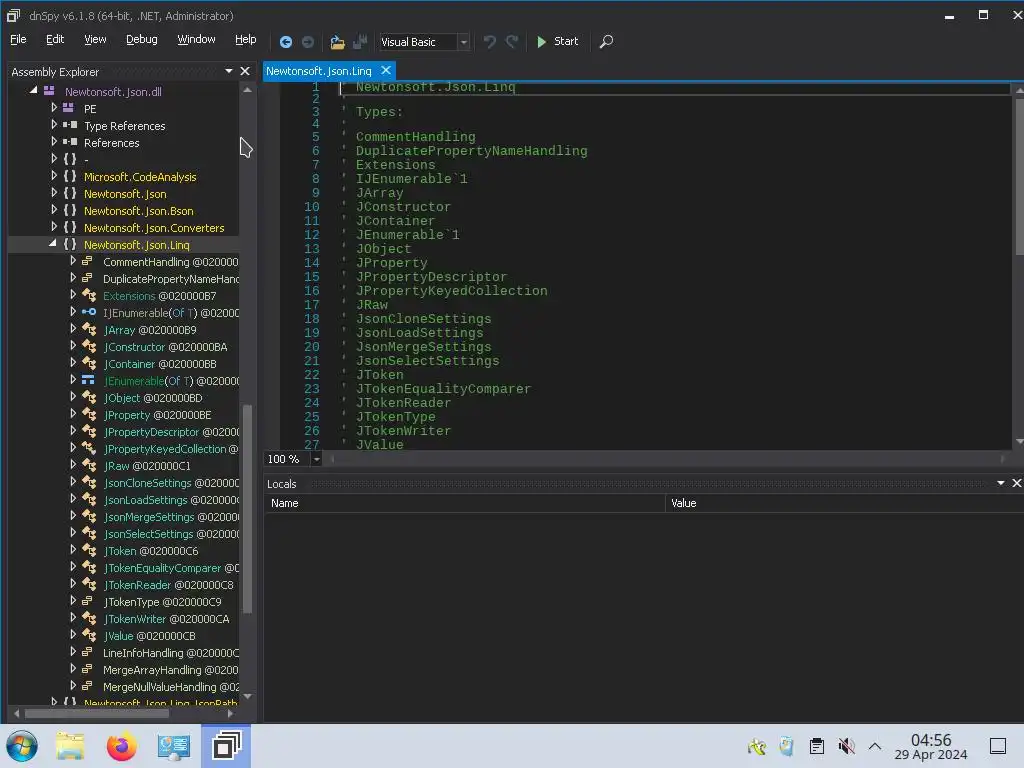This screenshot has height=768, width=1024.
Task: Select JConstructor in the assembly tree
Action: coord(166,347)
